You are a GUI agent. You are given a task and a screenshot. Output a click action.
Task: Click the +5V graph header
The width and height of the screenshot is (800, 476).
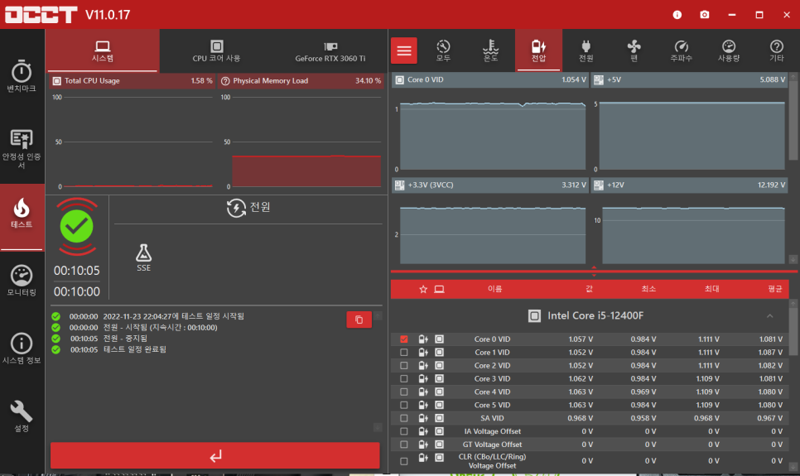[689, 80]
